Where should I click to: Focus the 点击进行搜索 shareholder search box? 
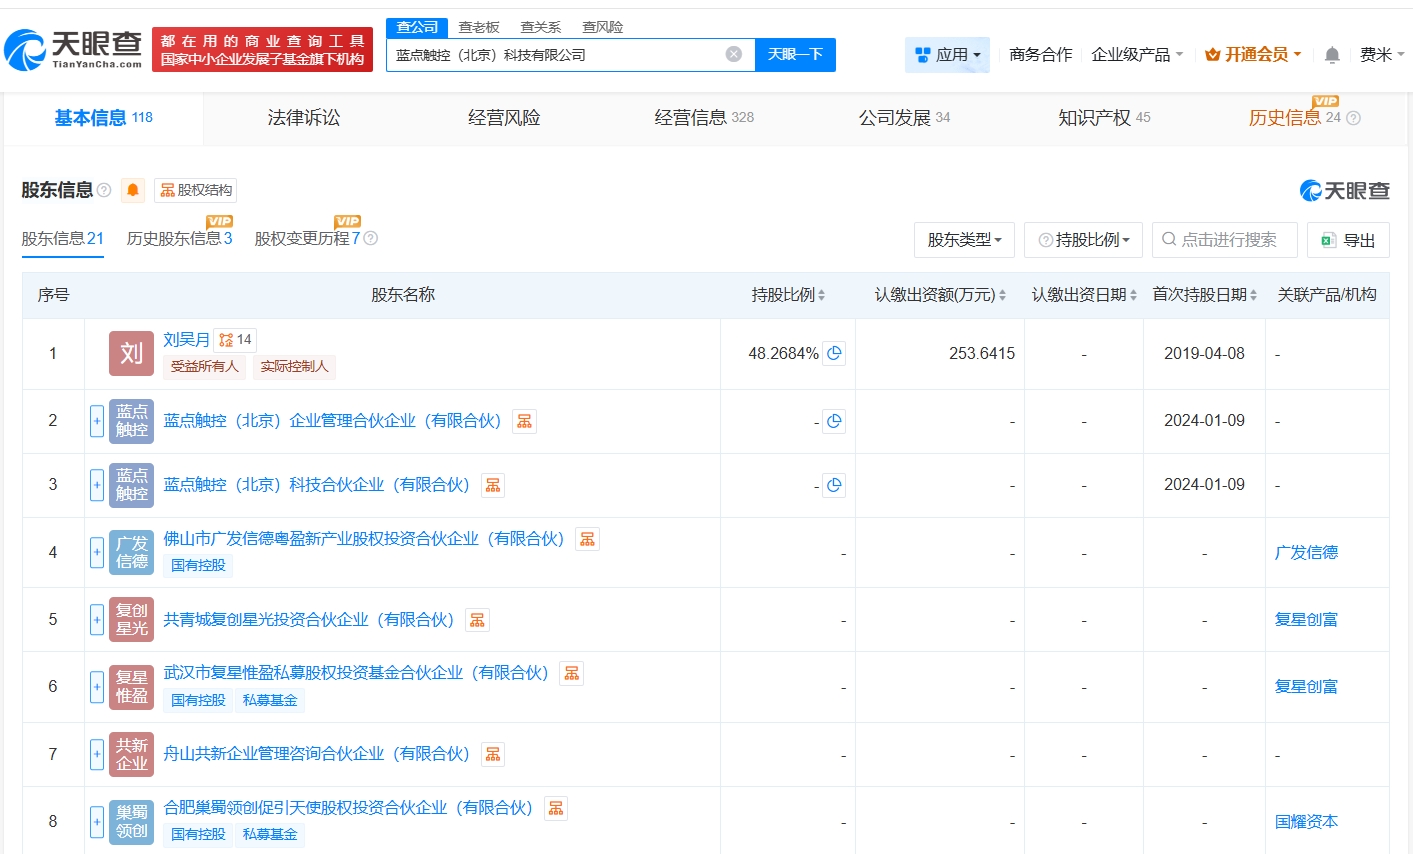tap(1225, 240)
